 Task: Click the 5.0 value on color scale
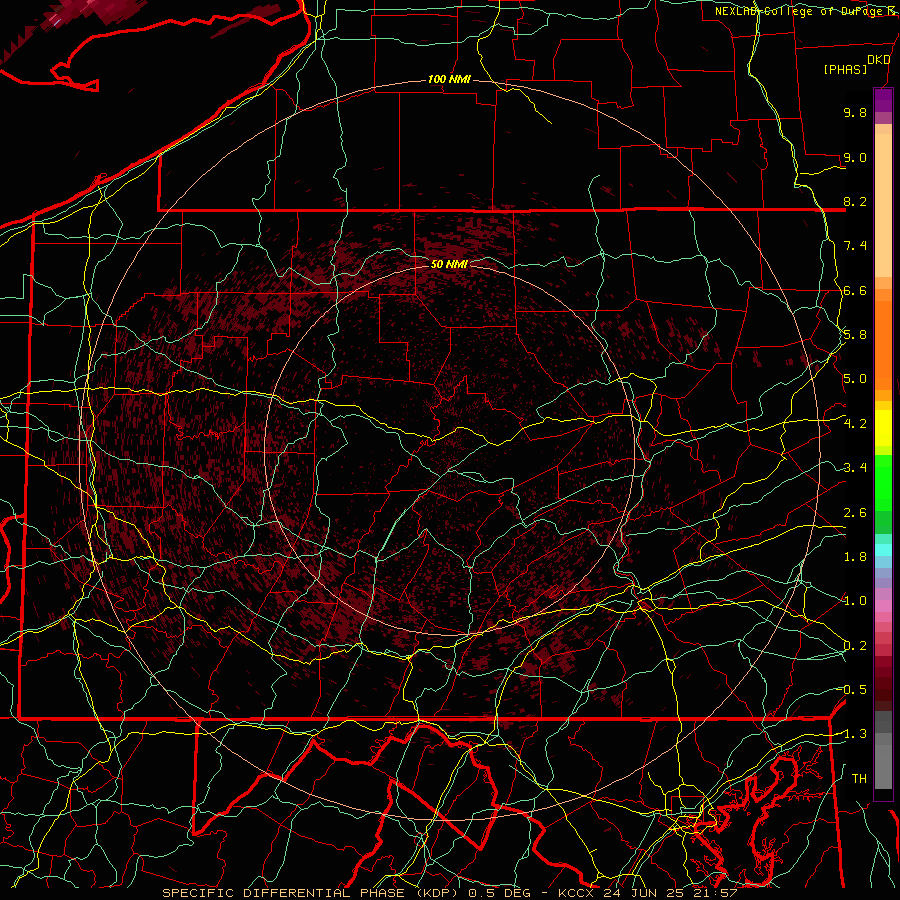(x=855, y=379)
